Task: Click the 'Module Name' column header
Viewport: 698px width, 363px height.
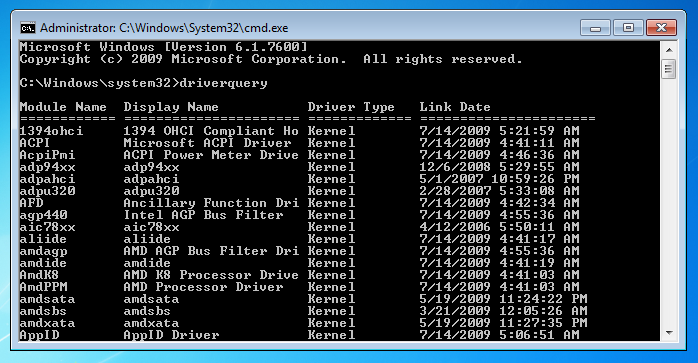Action: click(x=63, y=107)
